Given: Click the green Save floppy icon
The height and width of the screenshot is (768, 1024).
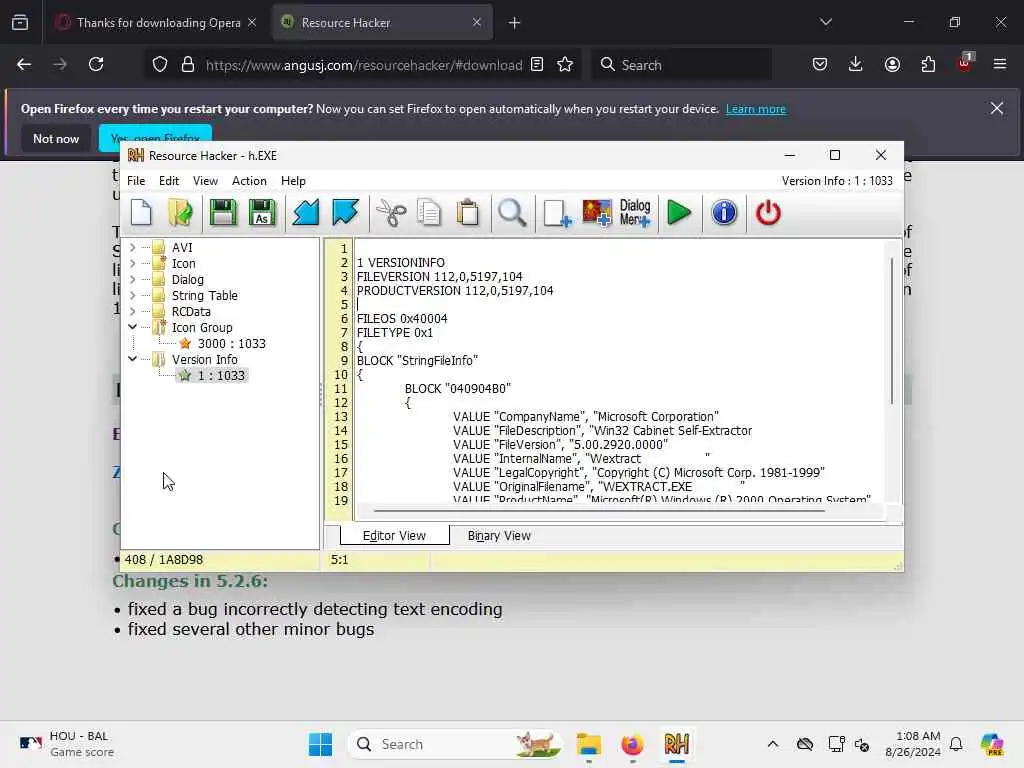Looking at the screenshot, I should [223, 213].
